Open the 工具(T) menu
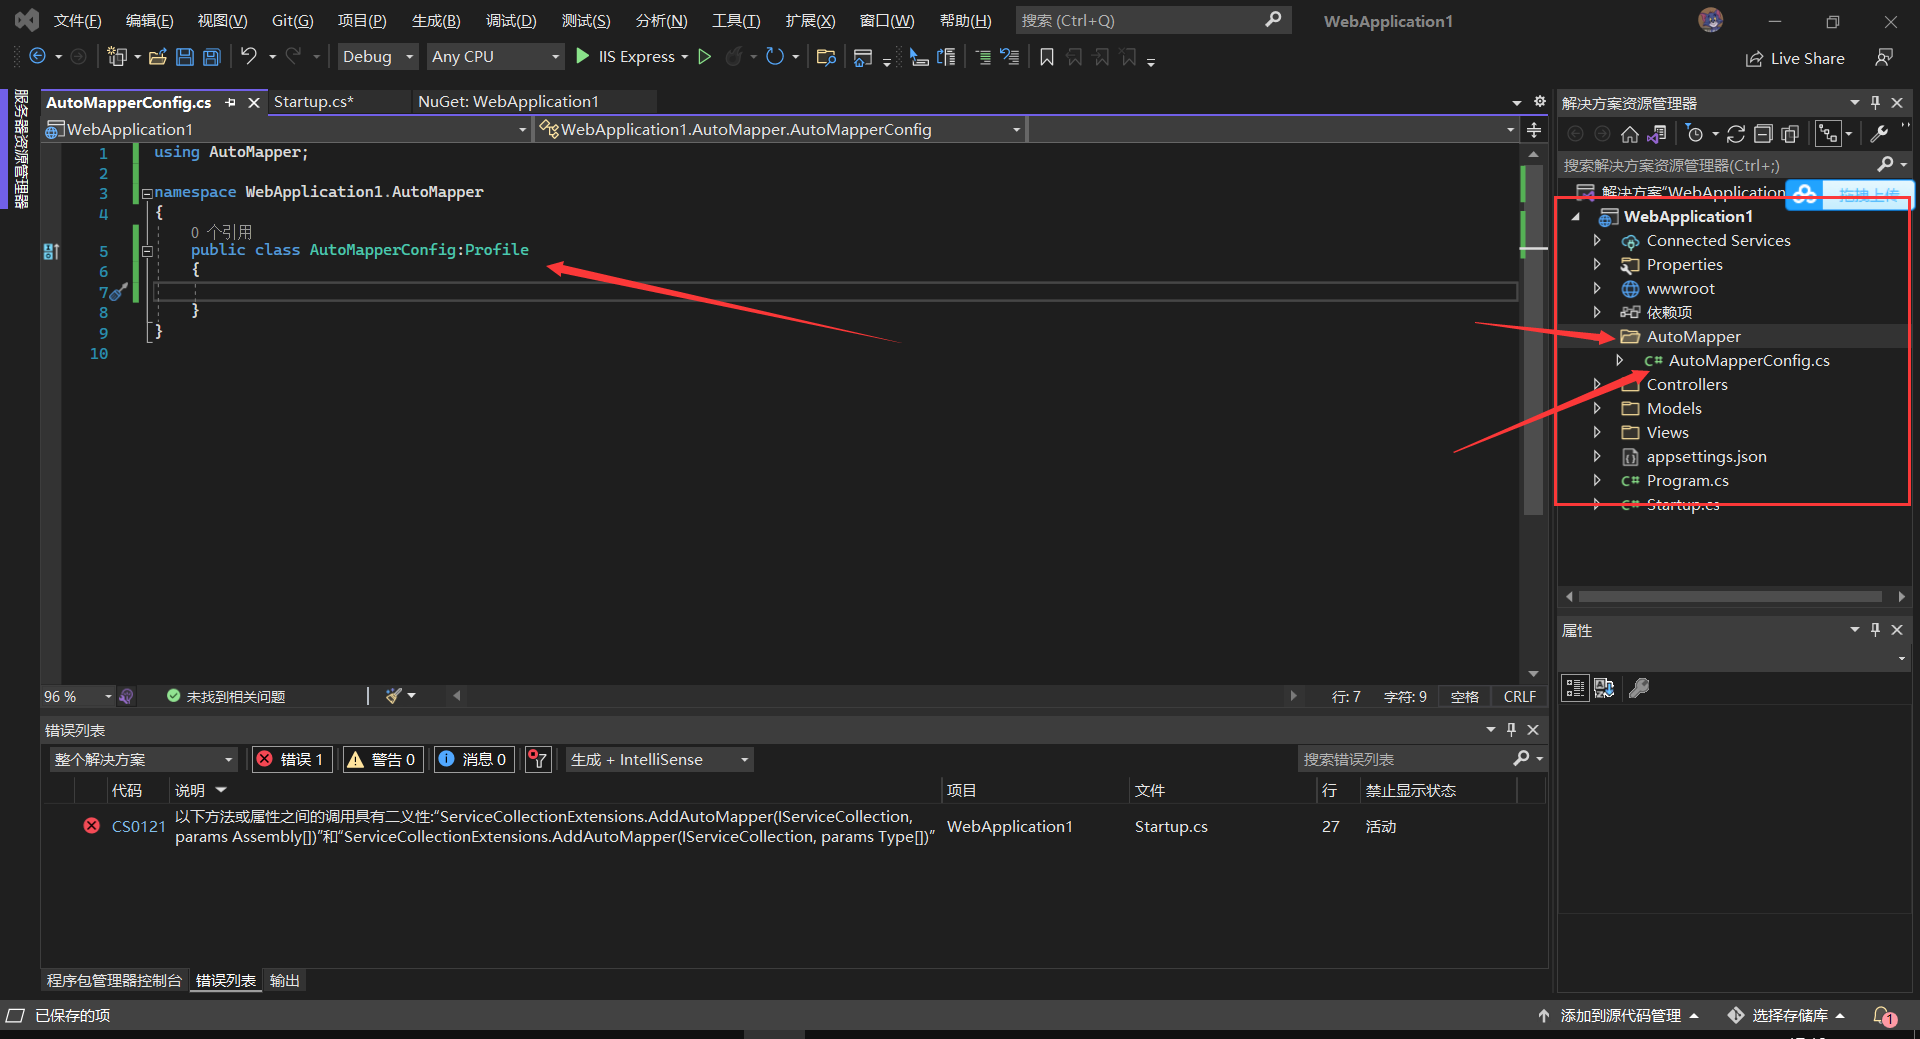Image resolution: width=1920 pixels, height=1039 pixels. click(736, 21)
